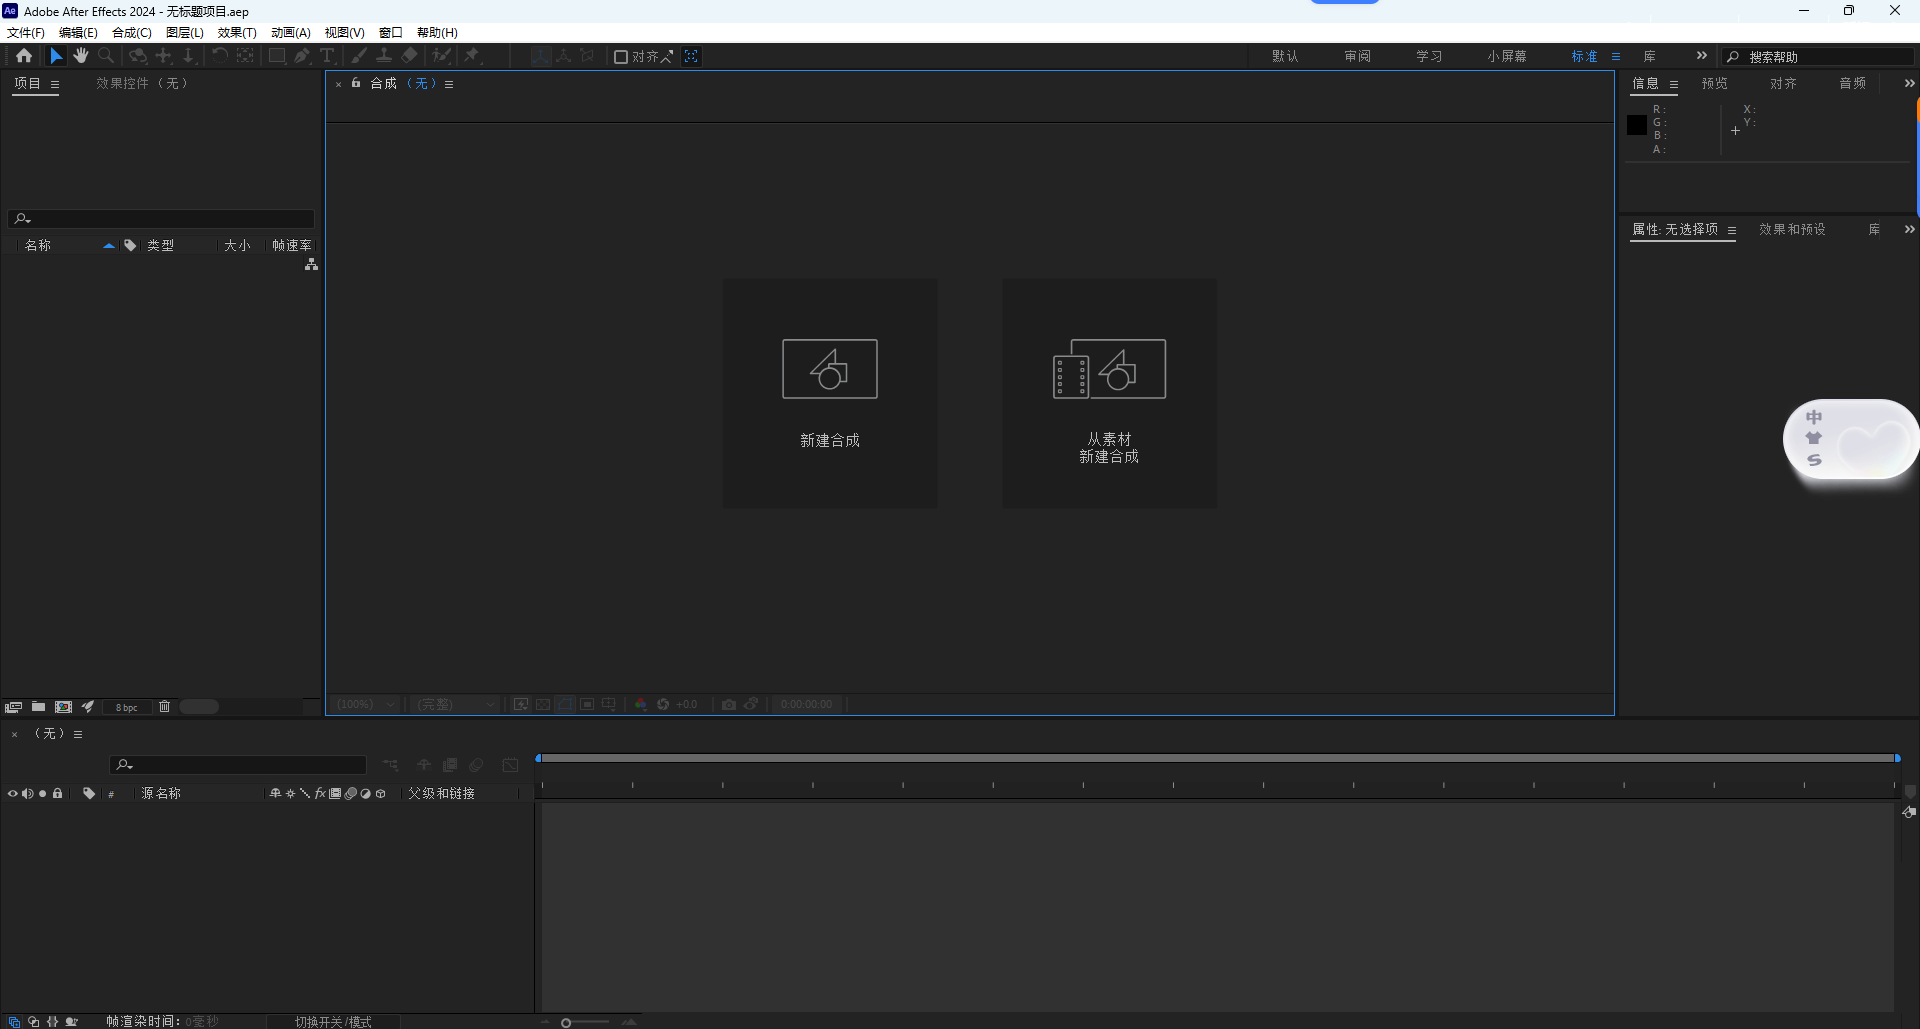Click the 切换开关/模式 toggle button

(x=333, y=1021)
